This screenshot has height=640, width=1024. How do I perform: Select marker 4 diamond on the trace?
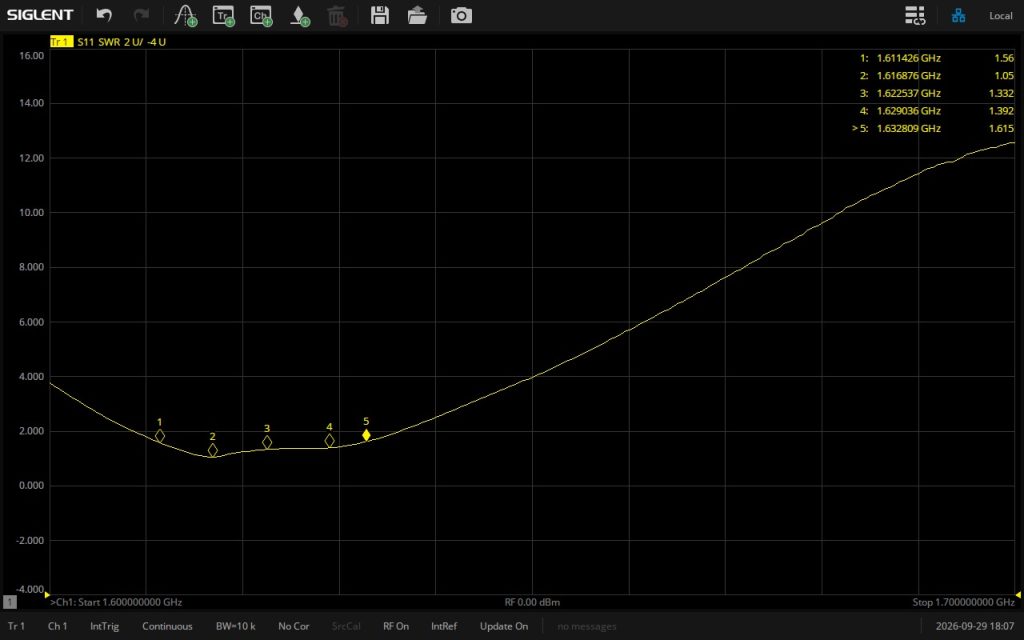pos(330,441)
